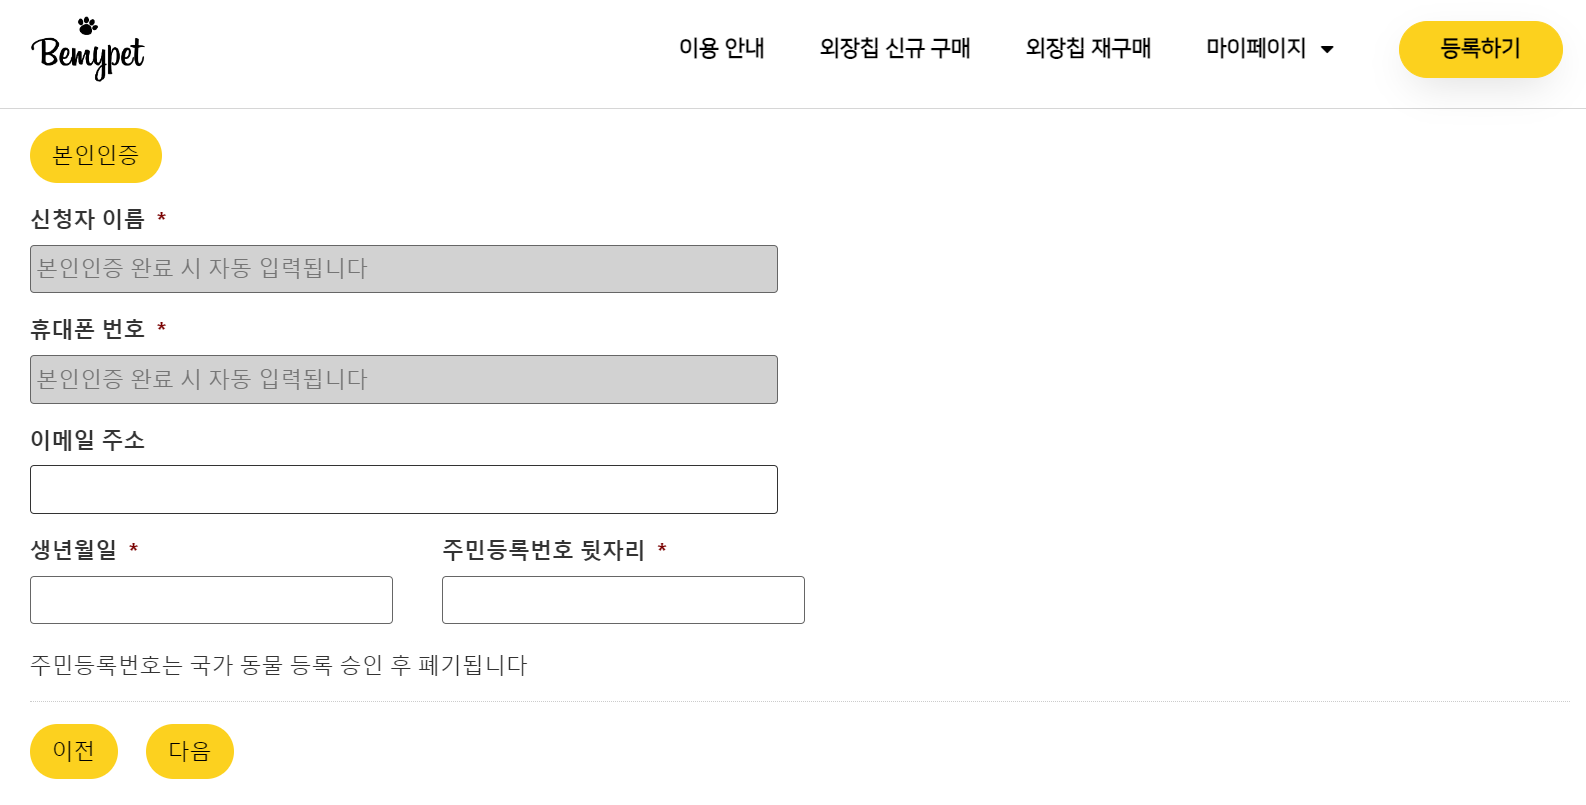Click the 휴대폰 번호 disabled input field

click(404, 379)
